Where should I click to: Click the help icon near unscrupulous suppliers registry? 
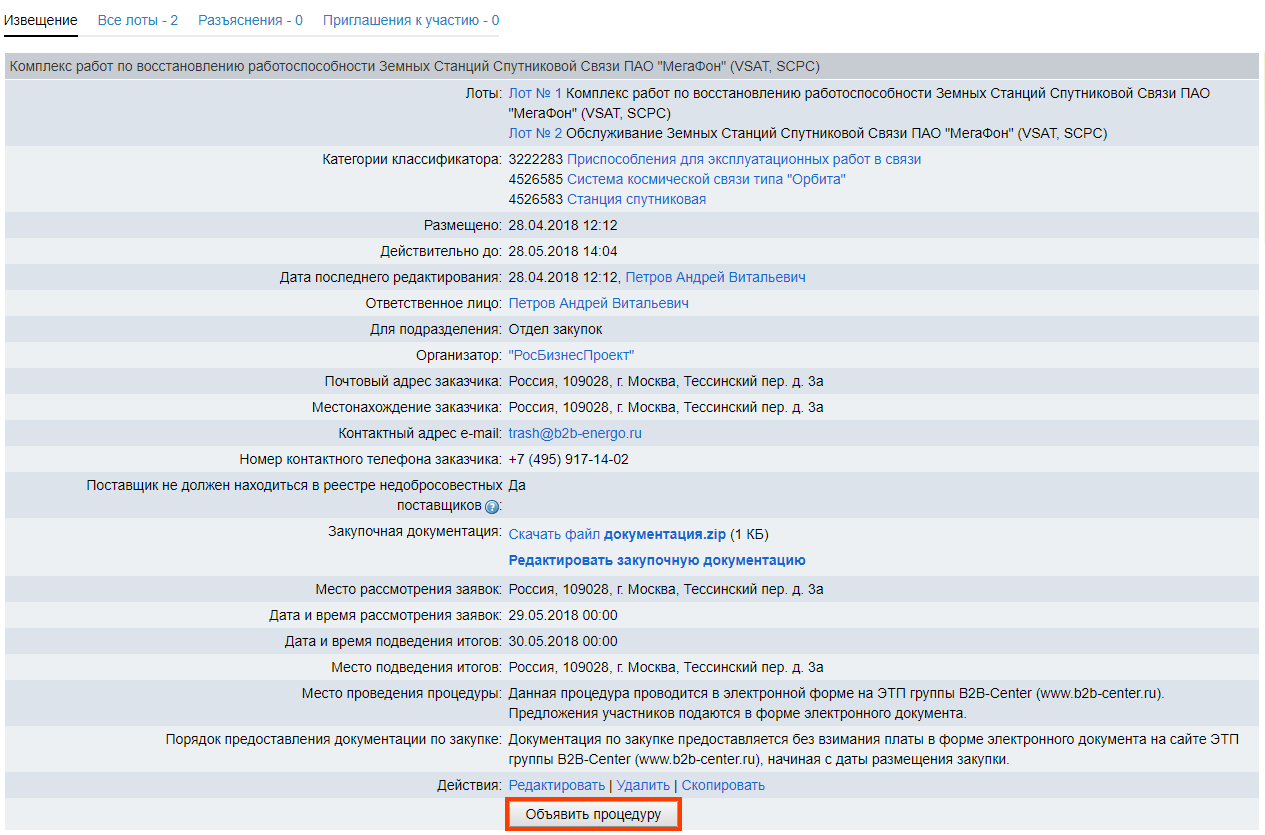coord(491,507)
